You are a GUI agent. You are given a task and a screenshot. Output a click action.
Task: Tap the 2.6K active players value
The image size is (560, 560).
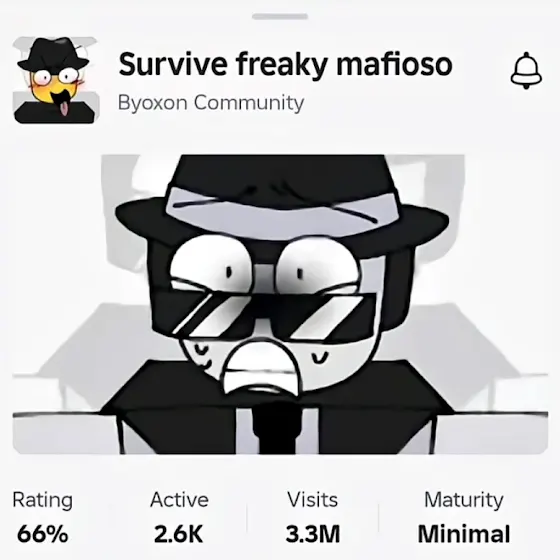pyautogui.click(x=179, y=534)
